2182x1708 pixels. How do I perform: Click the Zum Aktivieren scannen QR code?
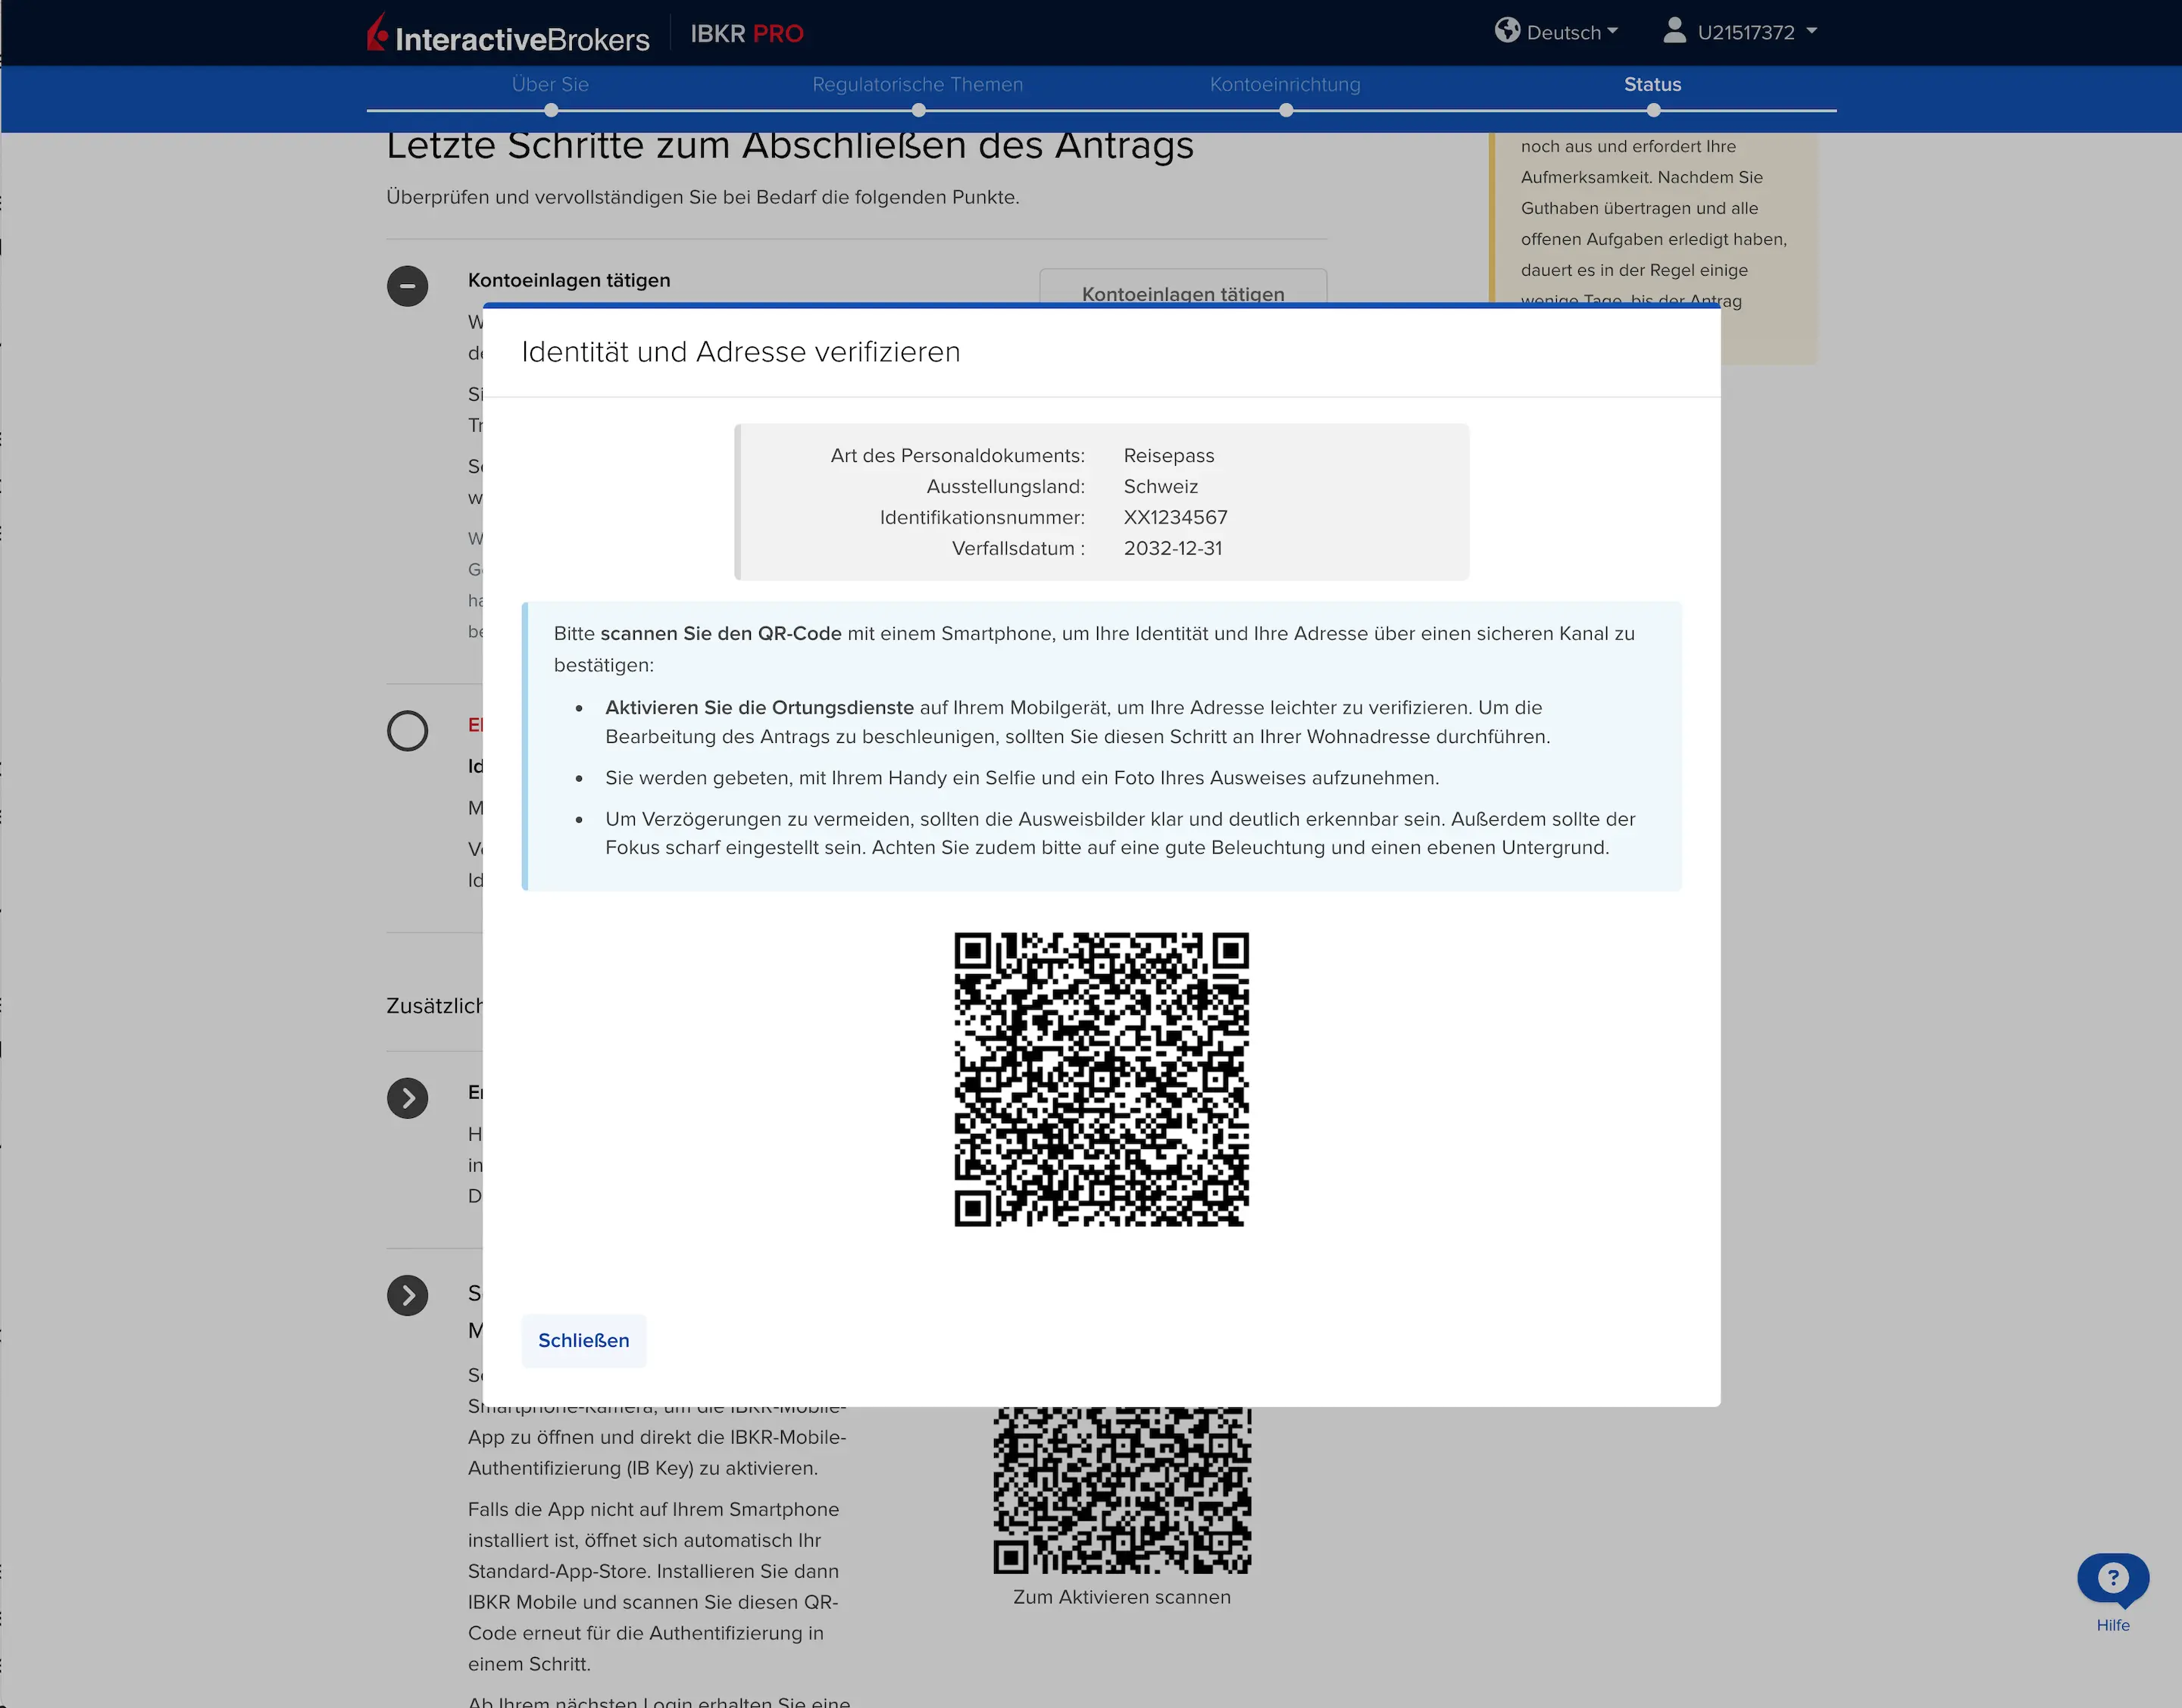[1122, 1490]
